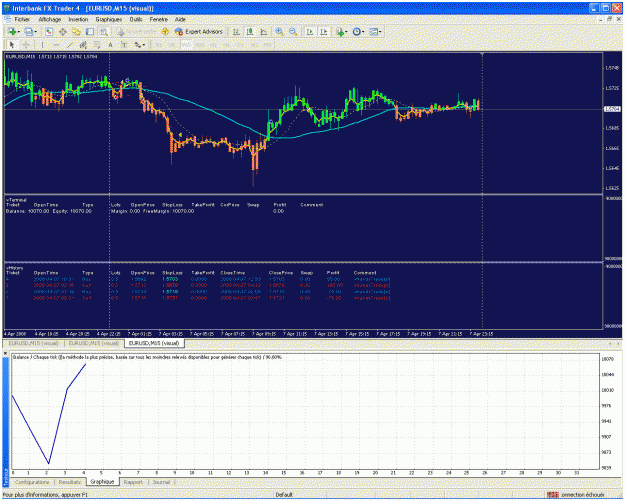Open the Periods clock icon

click(356, 31)
